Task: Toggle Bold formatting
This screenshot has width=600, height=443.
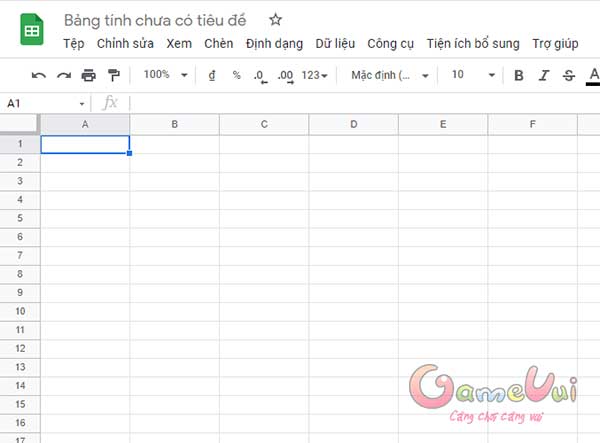Action: pos(518,75)
